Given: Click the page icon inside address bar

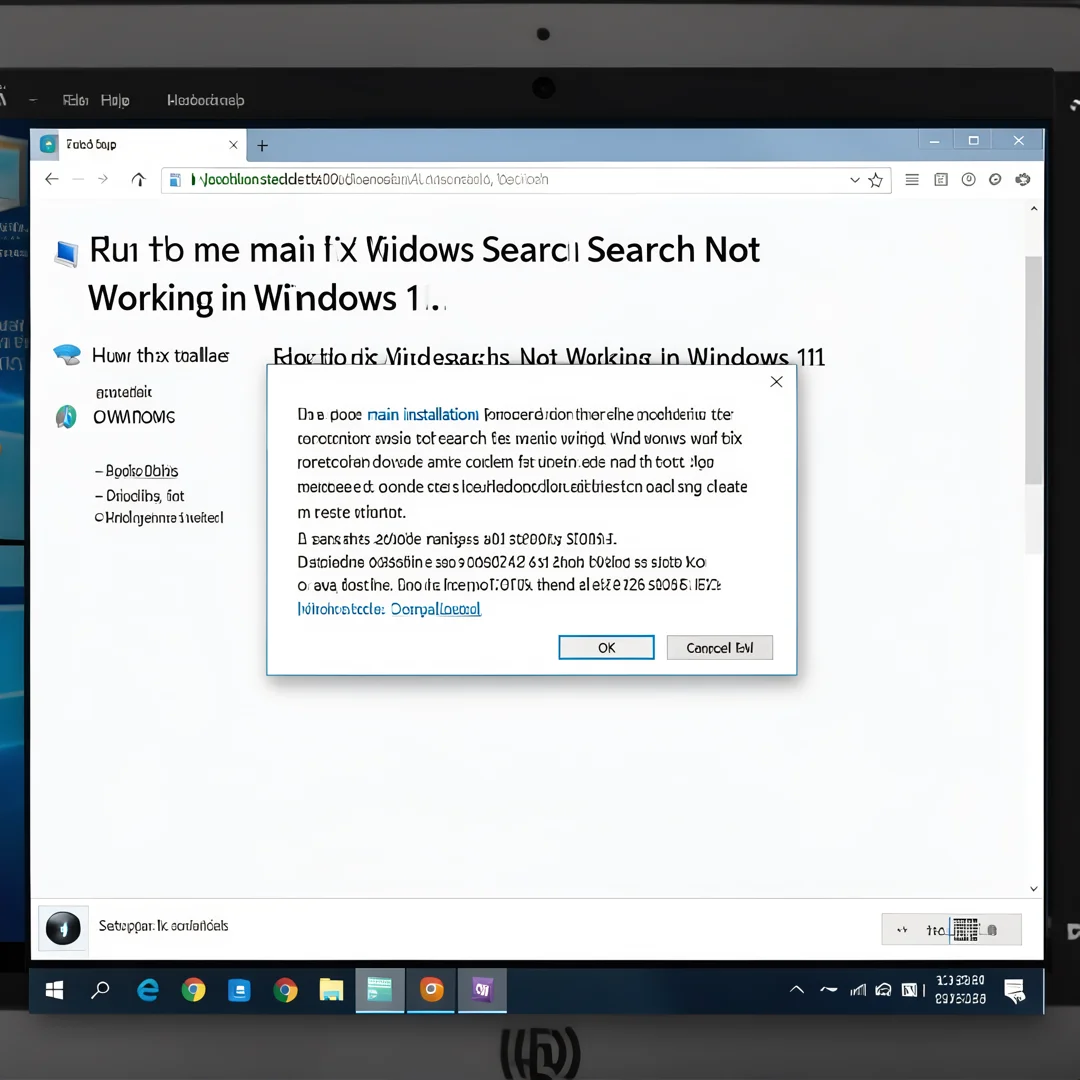Looking at the screenshot, I should [x=176, y=180].
